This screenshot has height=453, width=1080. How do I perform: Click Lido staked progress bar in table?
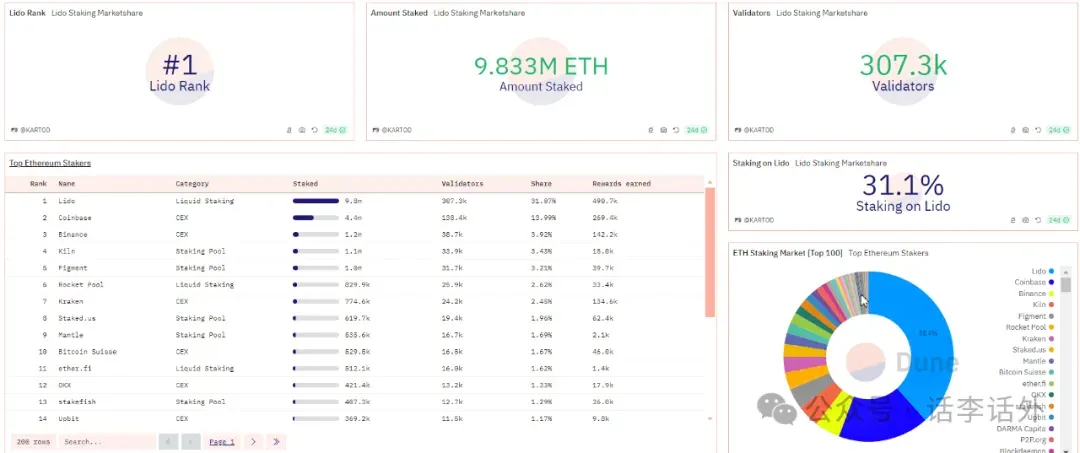315,201
